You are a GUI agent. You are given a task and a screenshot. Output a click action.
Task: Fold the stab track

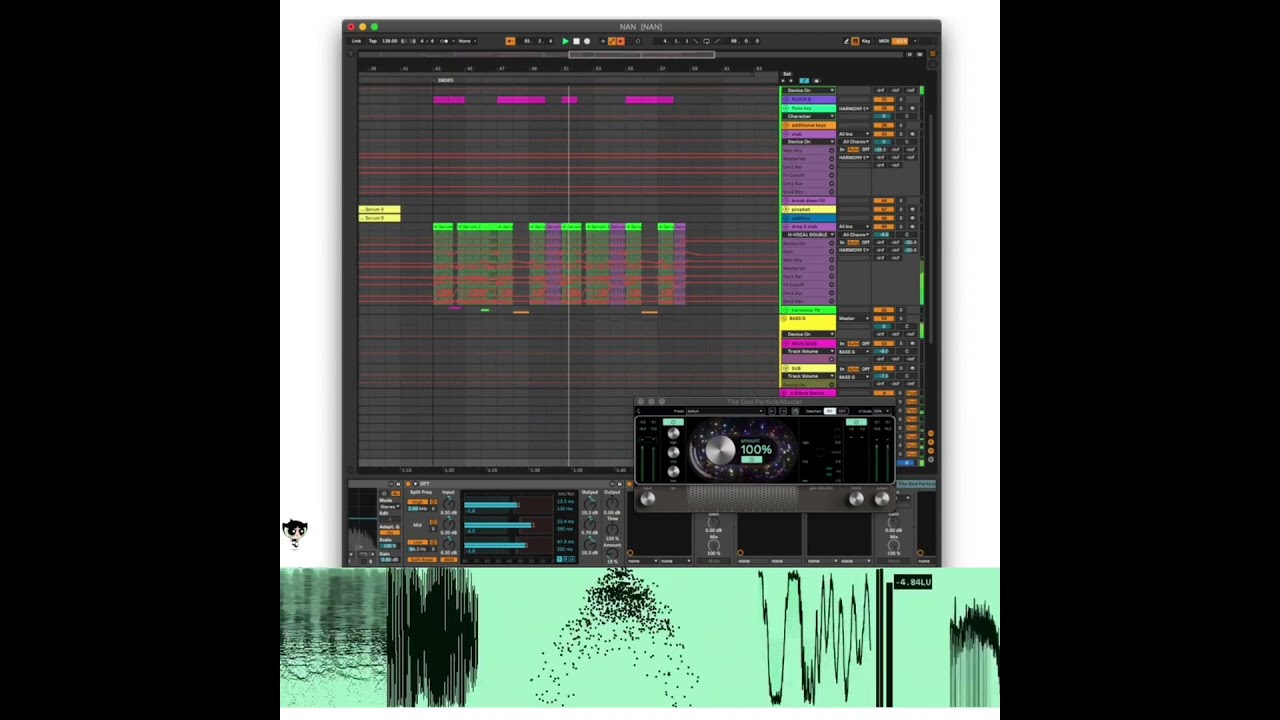pos(786,134)
